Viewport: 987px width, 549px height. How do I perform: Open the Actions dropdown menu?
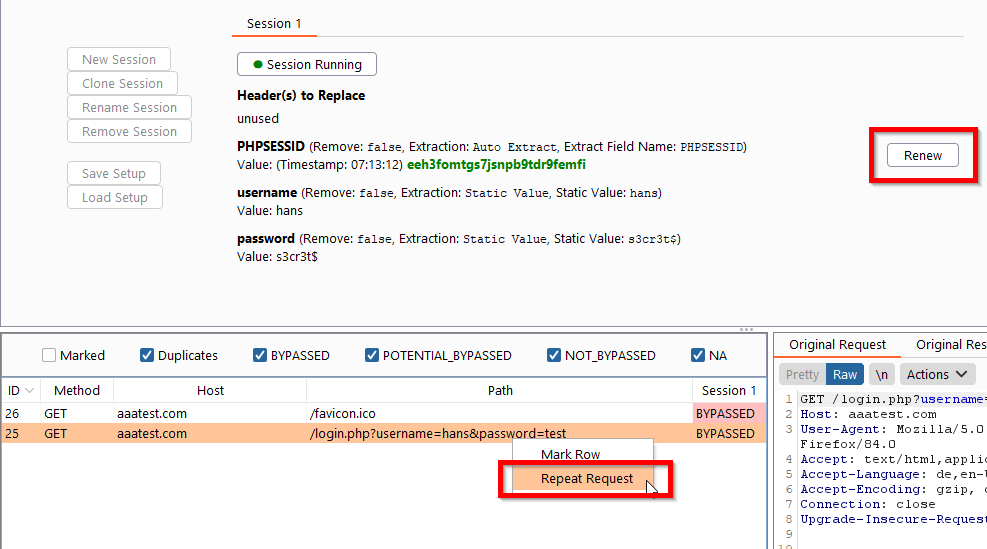[x=937, y=375]
